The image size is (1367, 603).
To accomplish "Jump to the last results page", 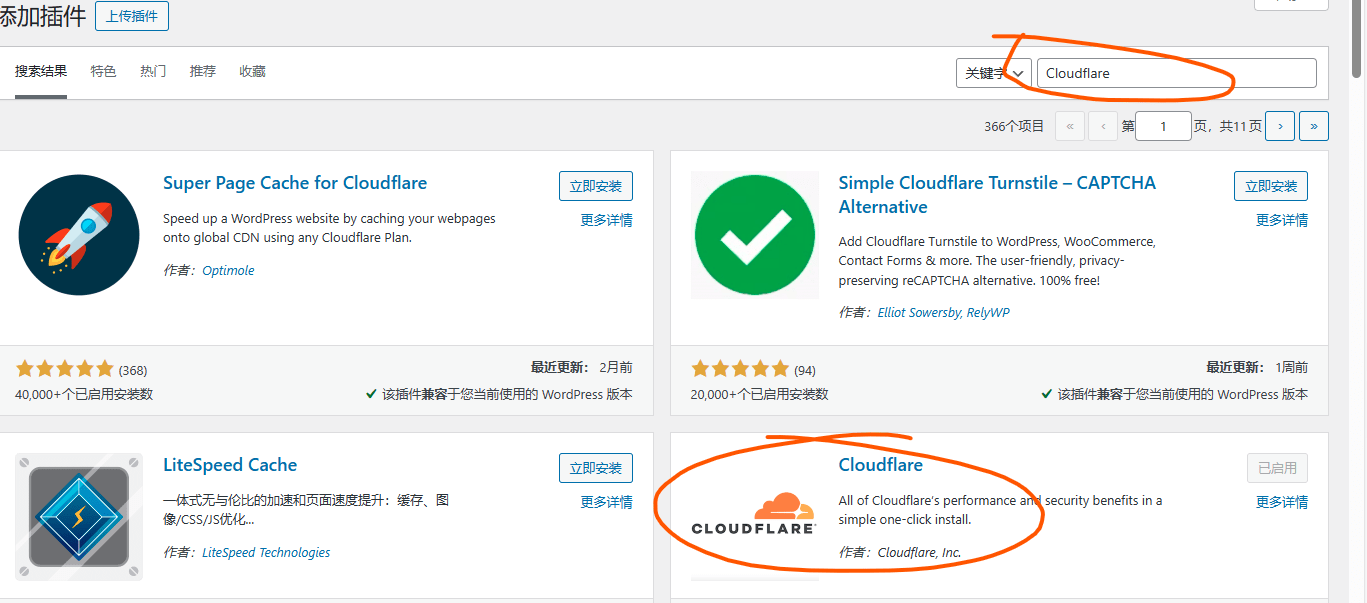I will [x=1314, y=126].
